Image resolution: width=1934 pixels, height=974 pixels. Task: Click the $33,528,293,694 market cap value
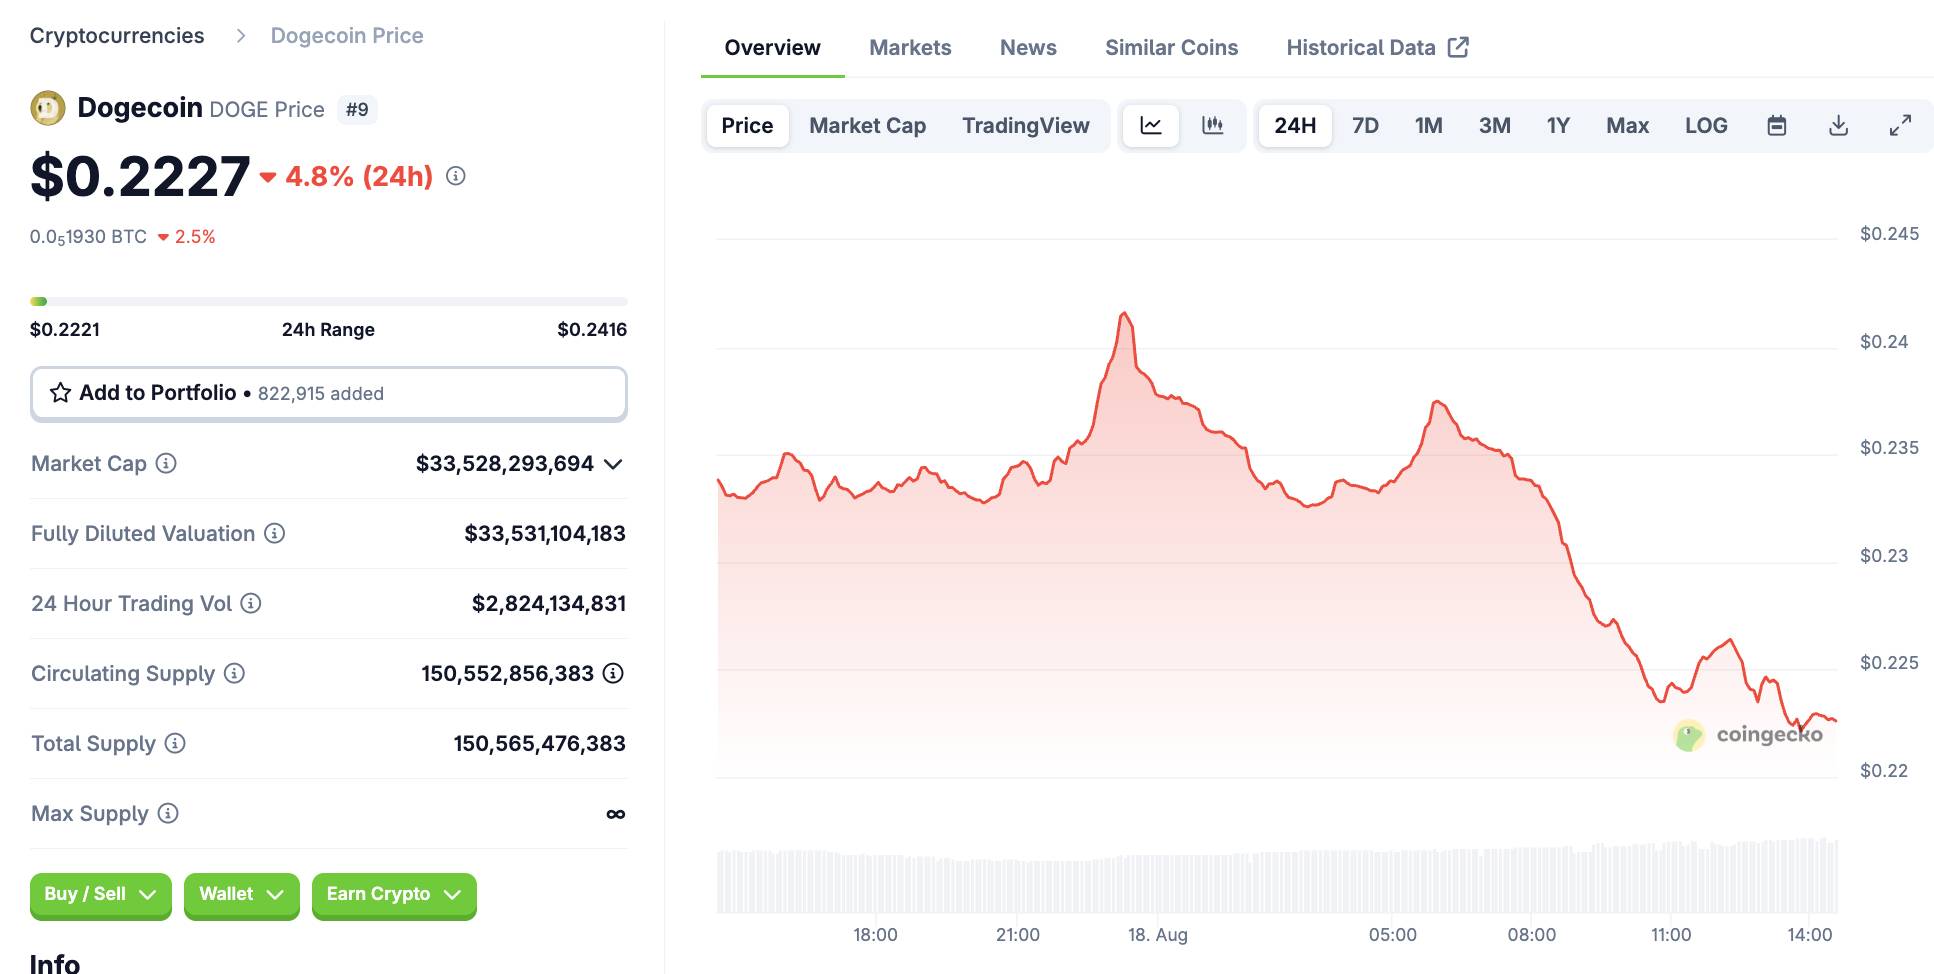[x=505, y=463]
